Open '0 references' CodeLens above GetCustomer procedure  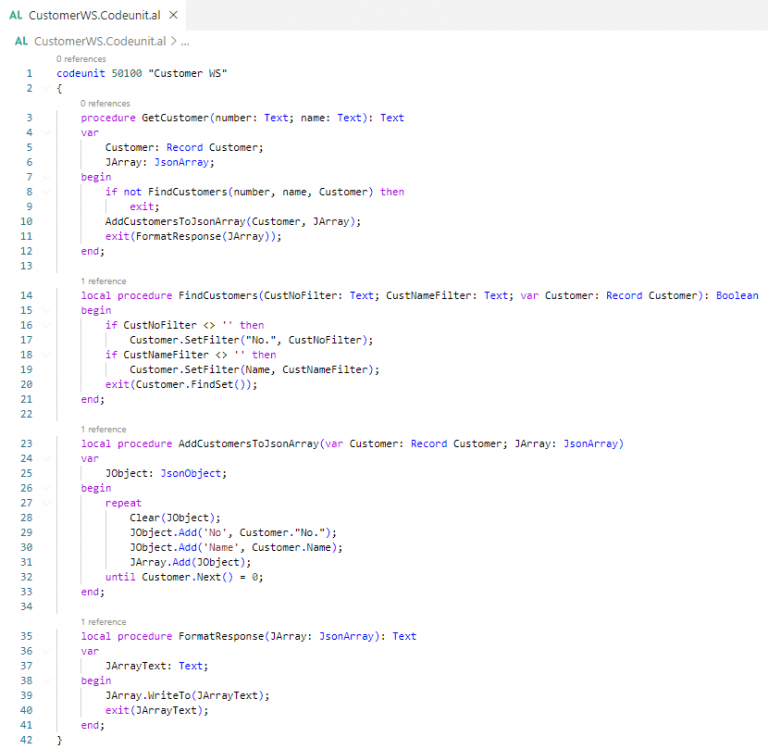(105, 103)
